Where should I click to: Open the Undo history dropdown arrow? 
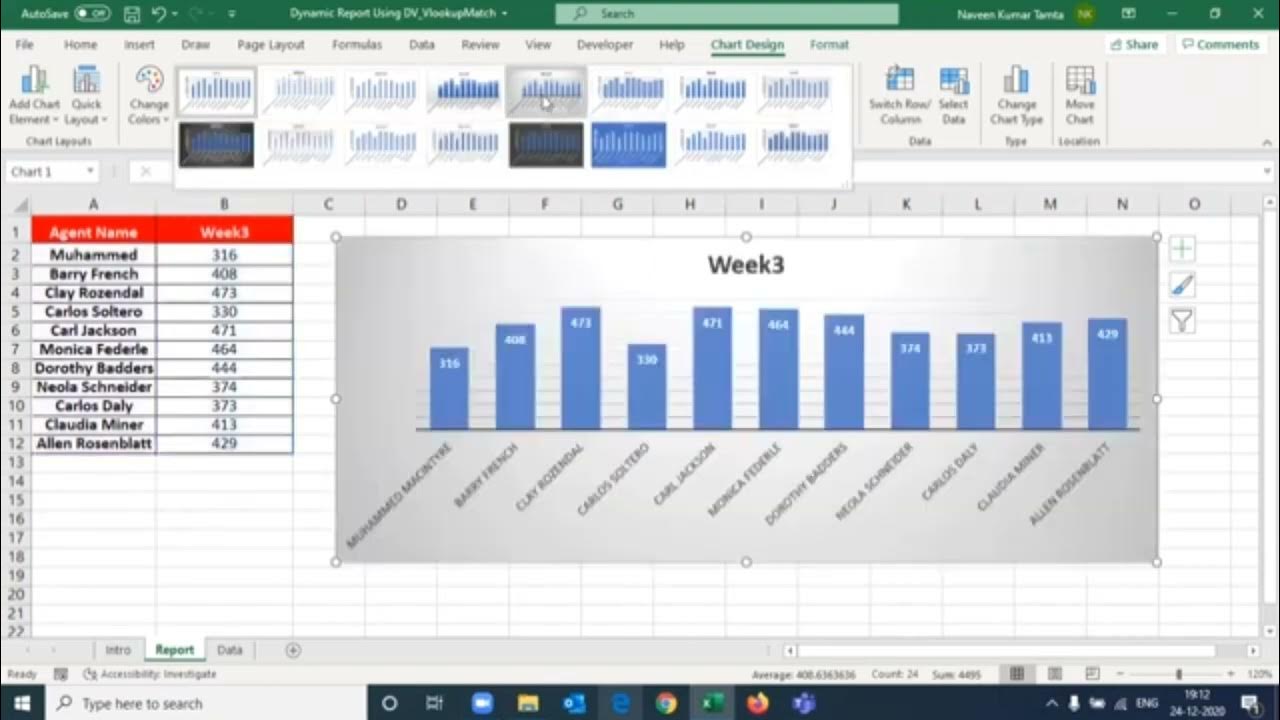click(175, 14)
